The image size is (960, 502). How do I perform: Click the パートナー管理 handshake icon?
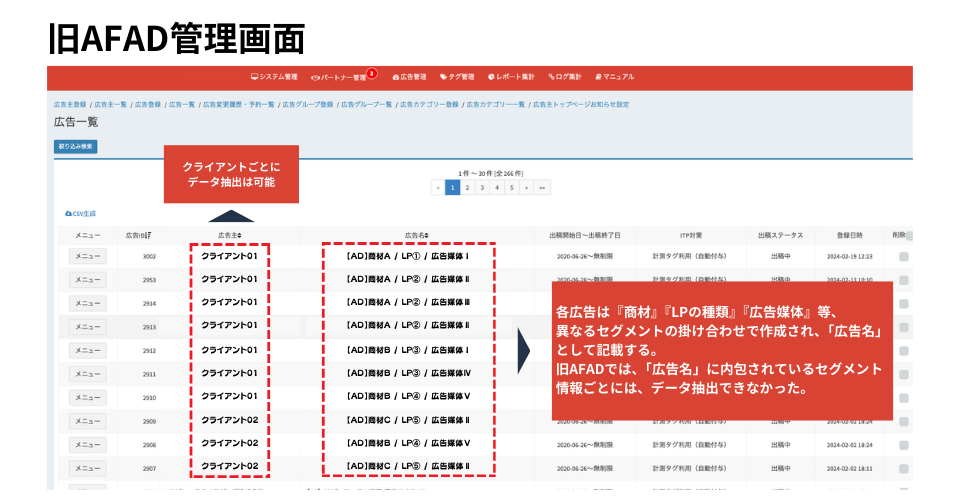(x=316, y=77)
